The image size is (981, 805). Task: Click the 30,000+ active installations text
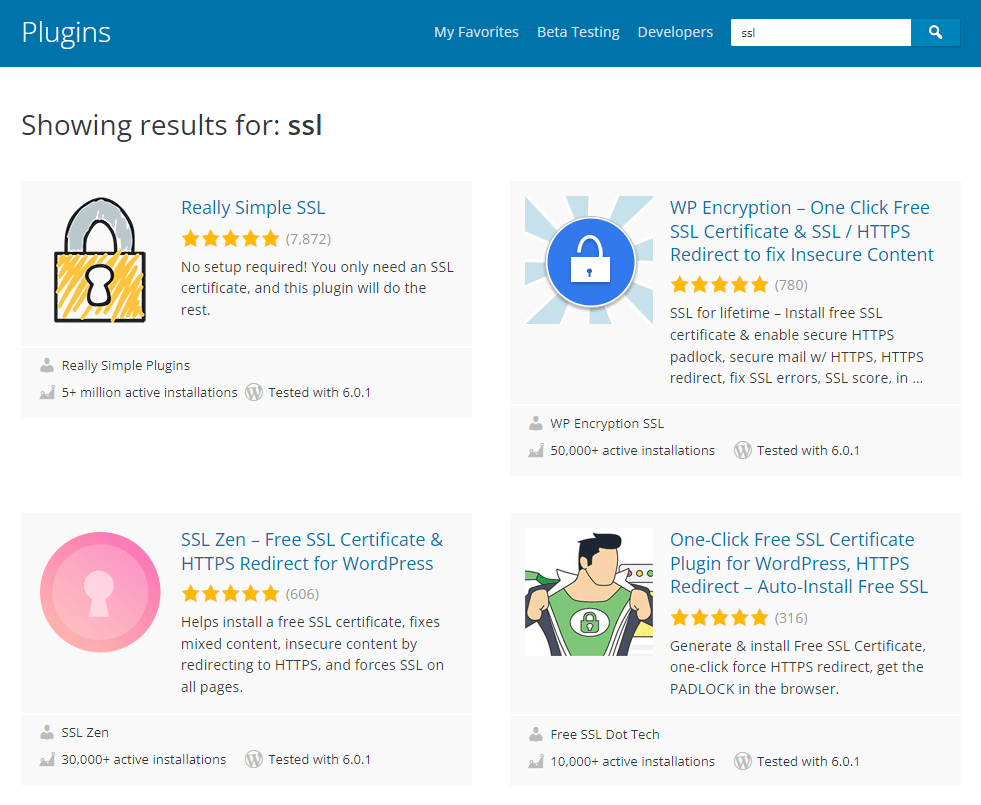coord(144,759)
